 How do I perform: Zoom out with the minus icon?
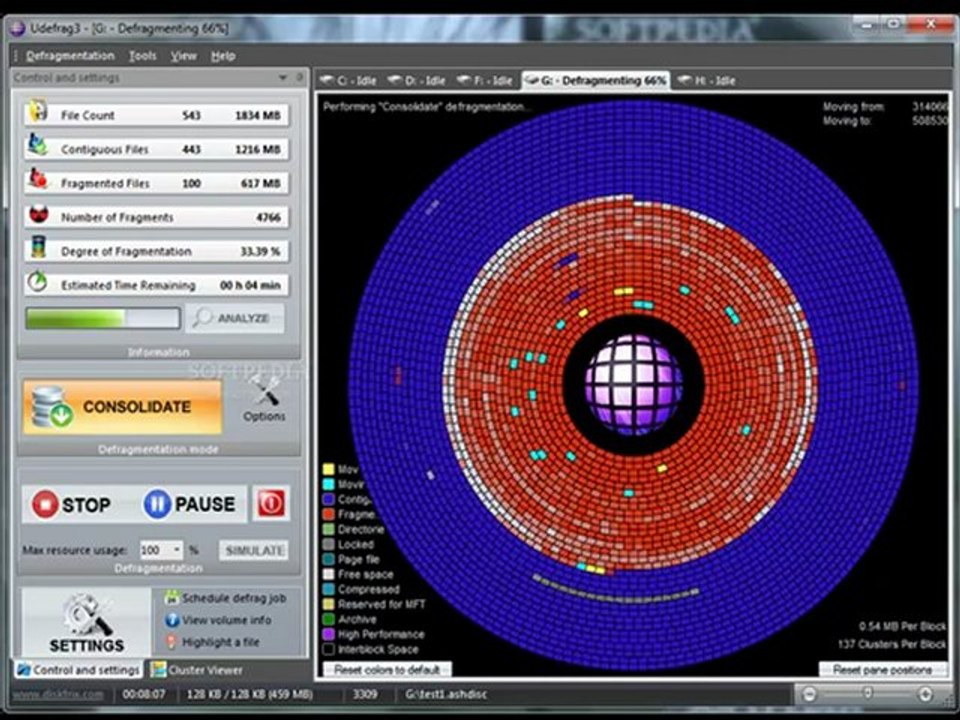pyautogui.click(x=810, y=695)
